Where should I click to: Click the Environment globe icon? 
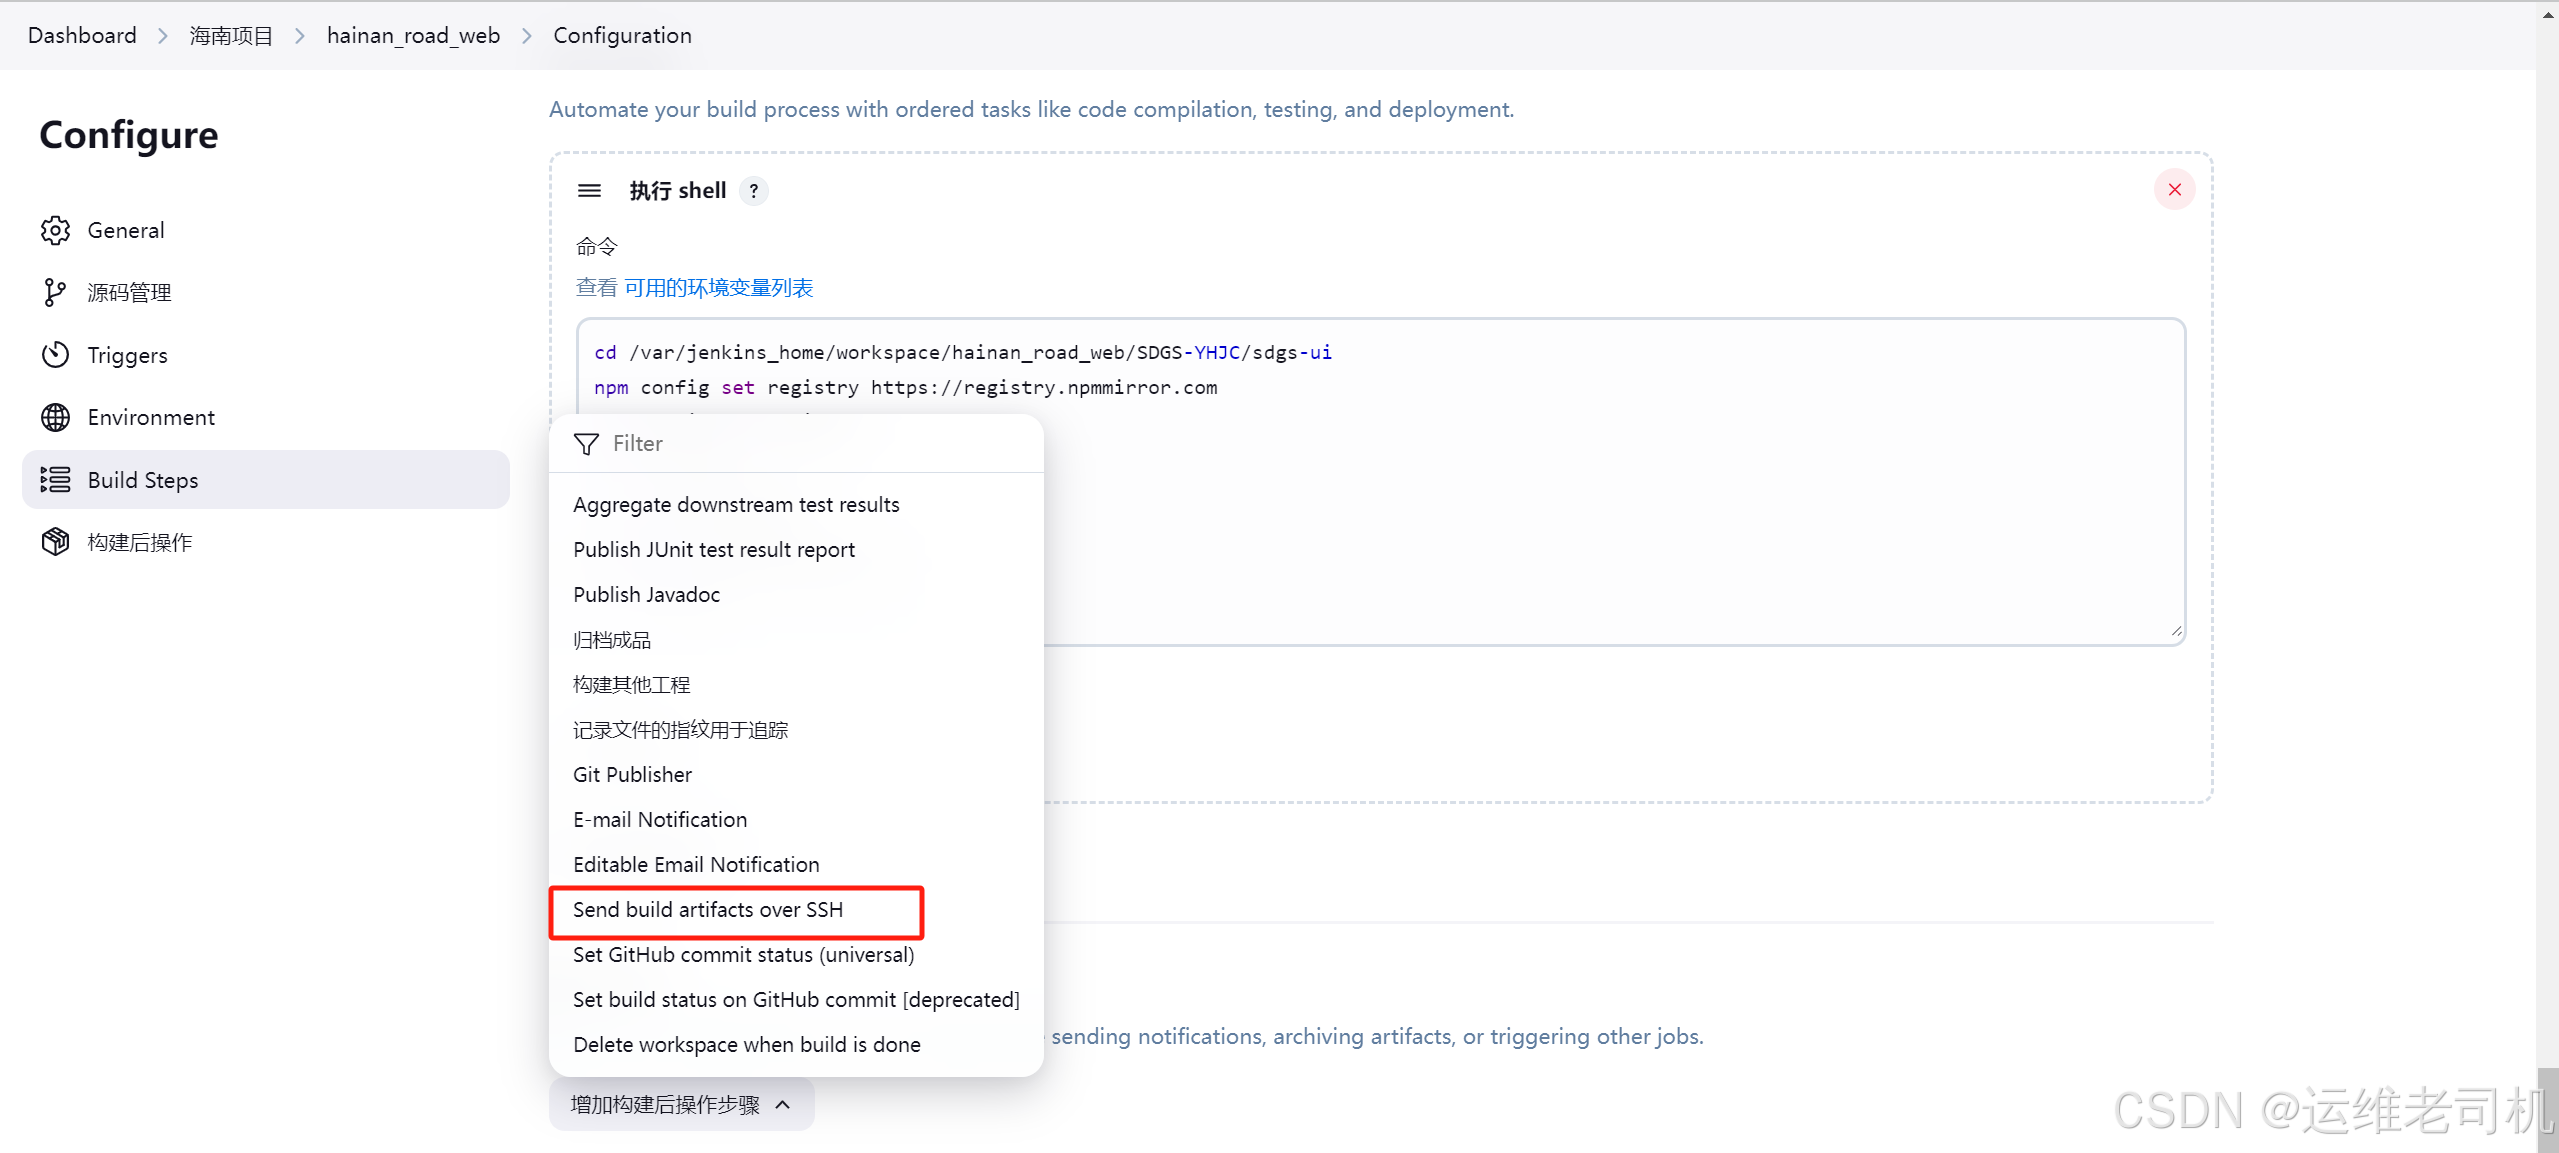click(55, 417)
